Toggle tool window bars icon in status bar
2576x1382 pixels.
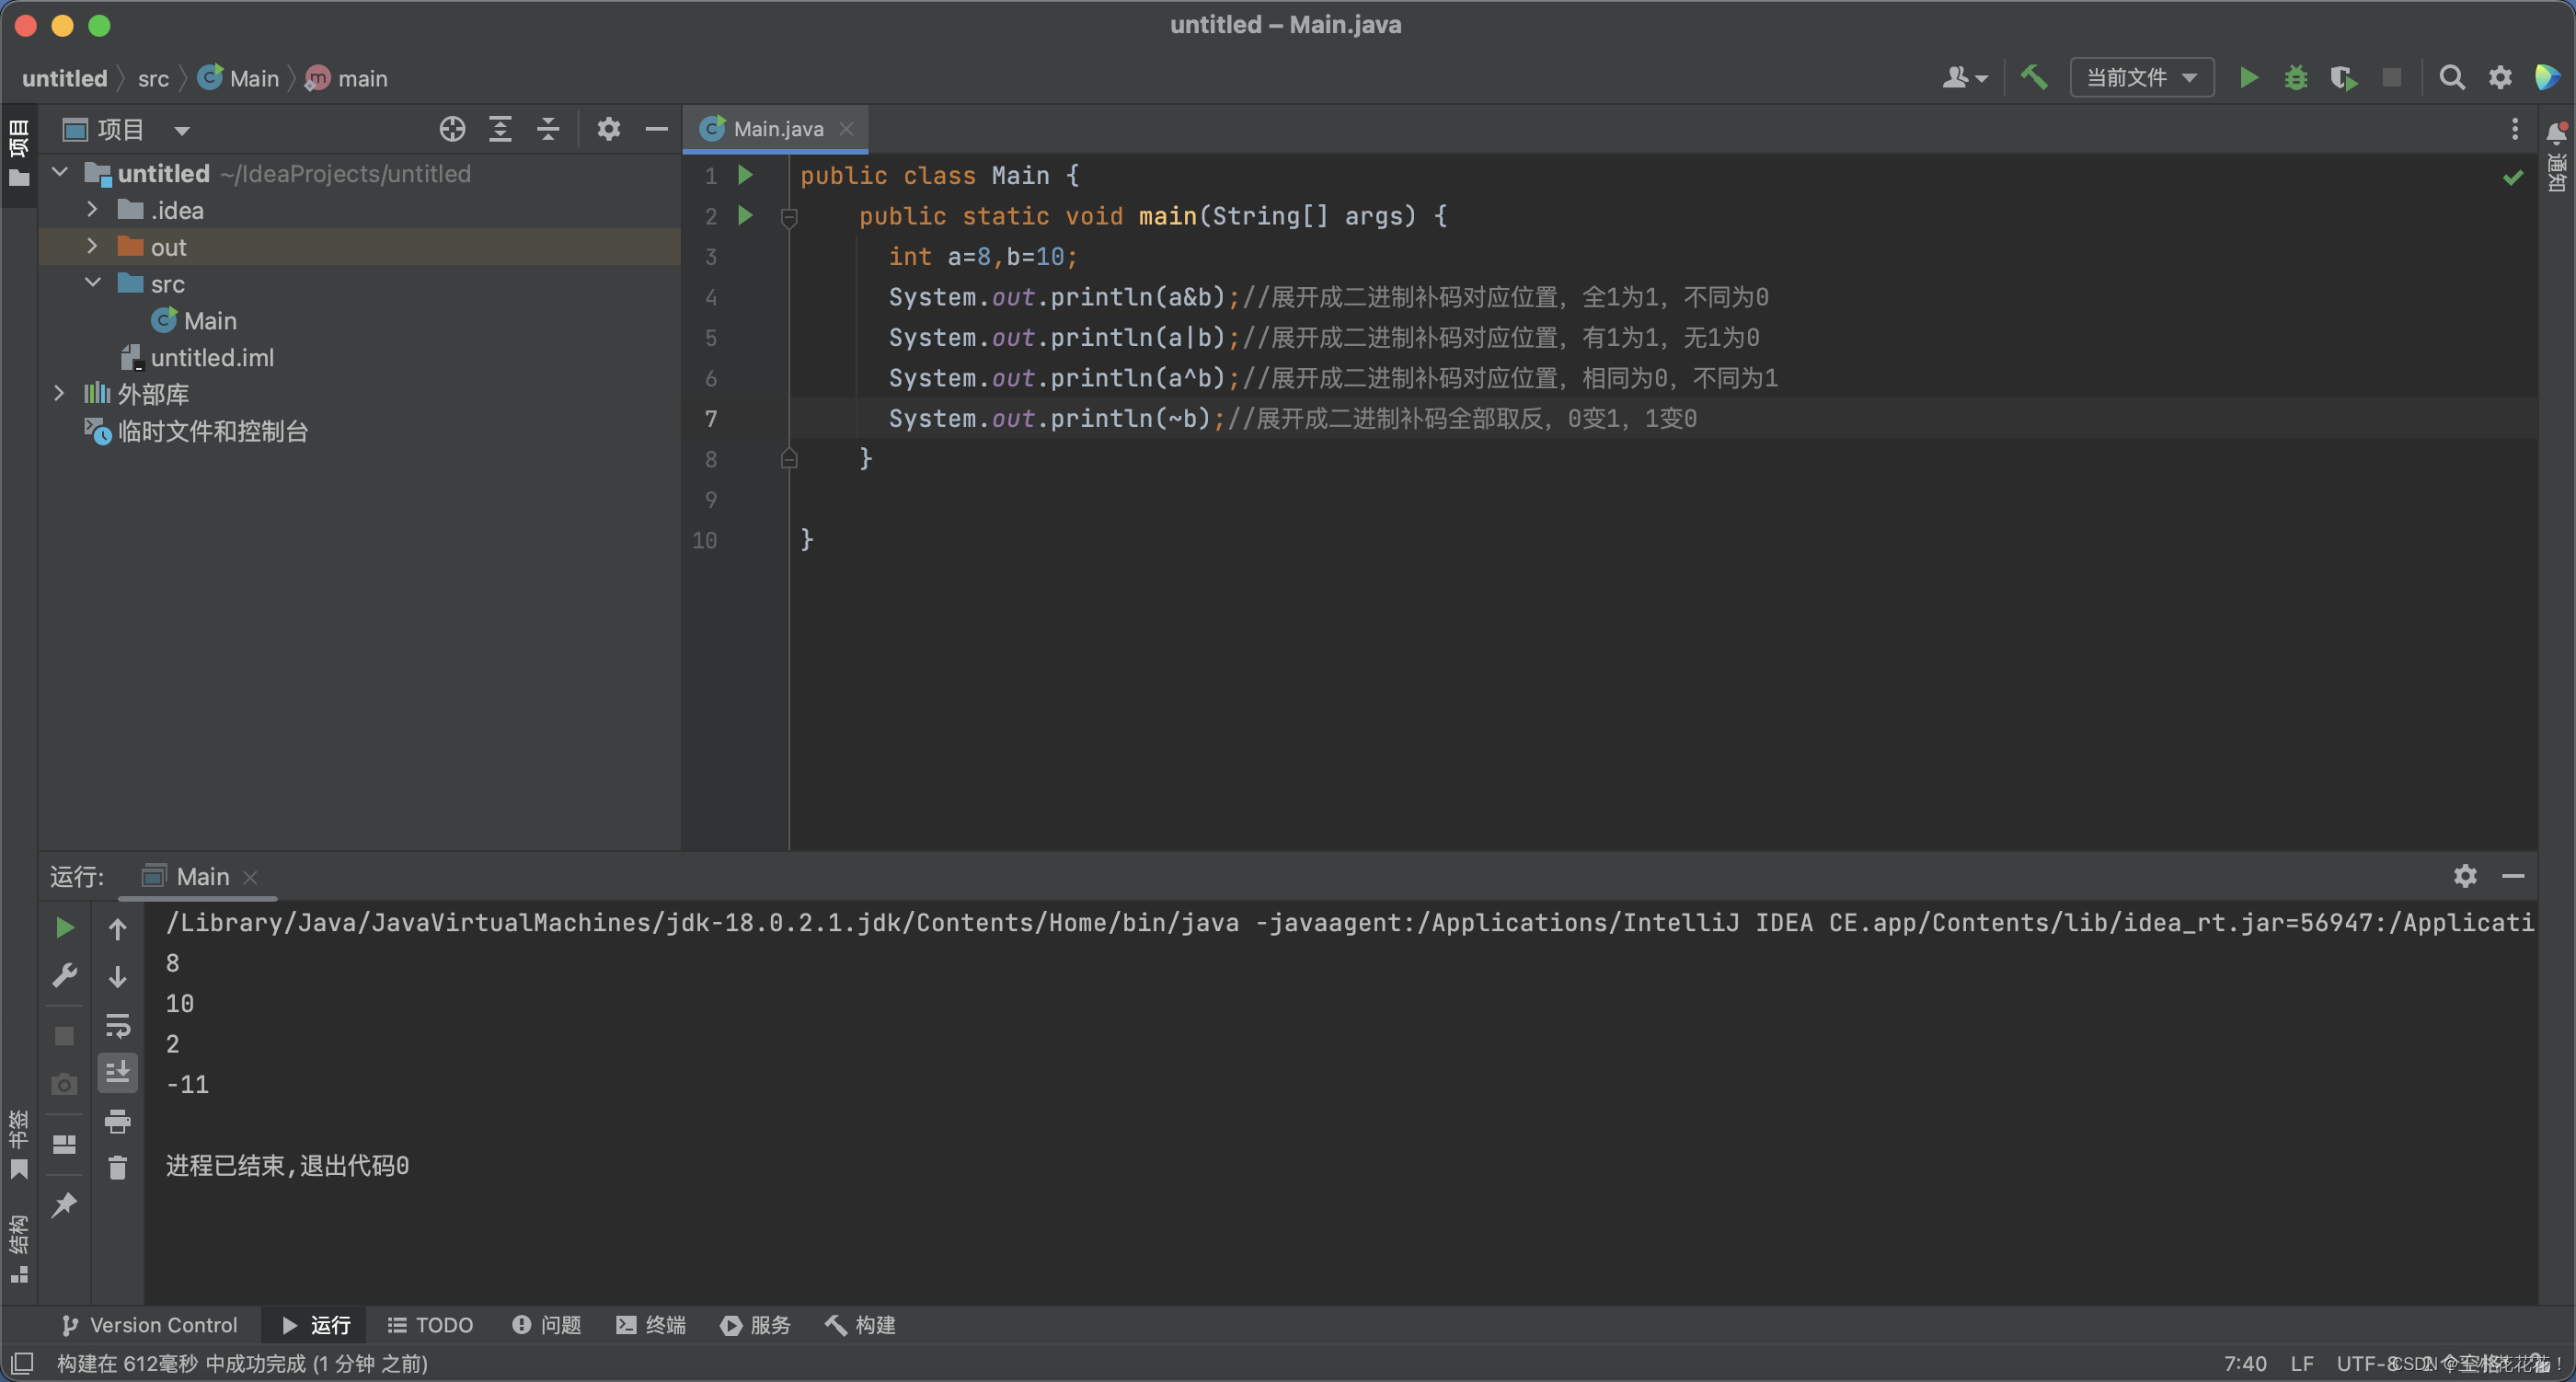click(x=22, y=1363)
